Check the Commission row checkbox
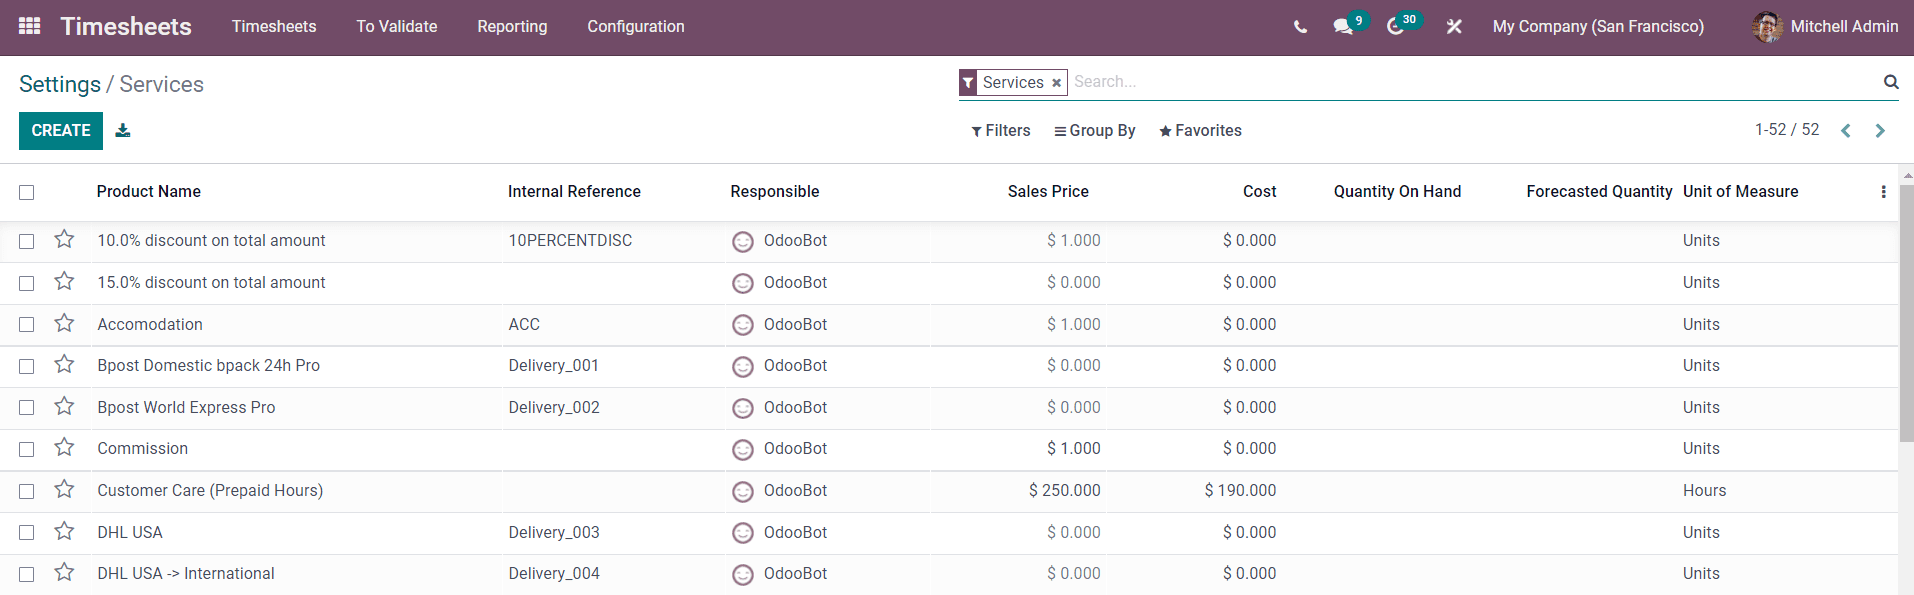 coord(27,449)
